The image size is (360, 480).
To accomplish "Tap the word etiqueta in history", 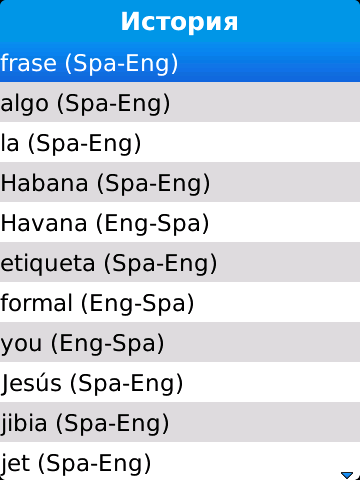I will (48, 264).
